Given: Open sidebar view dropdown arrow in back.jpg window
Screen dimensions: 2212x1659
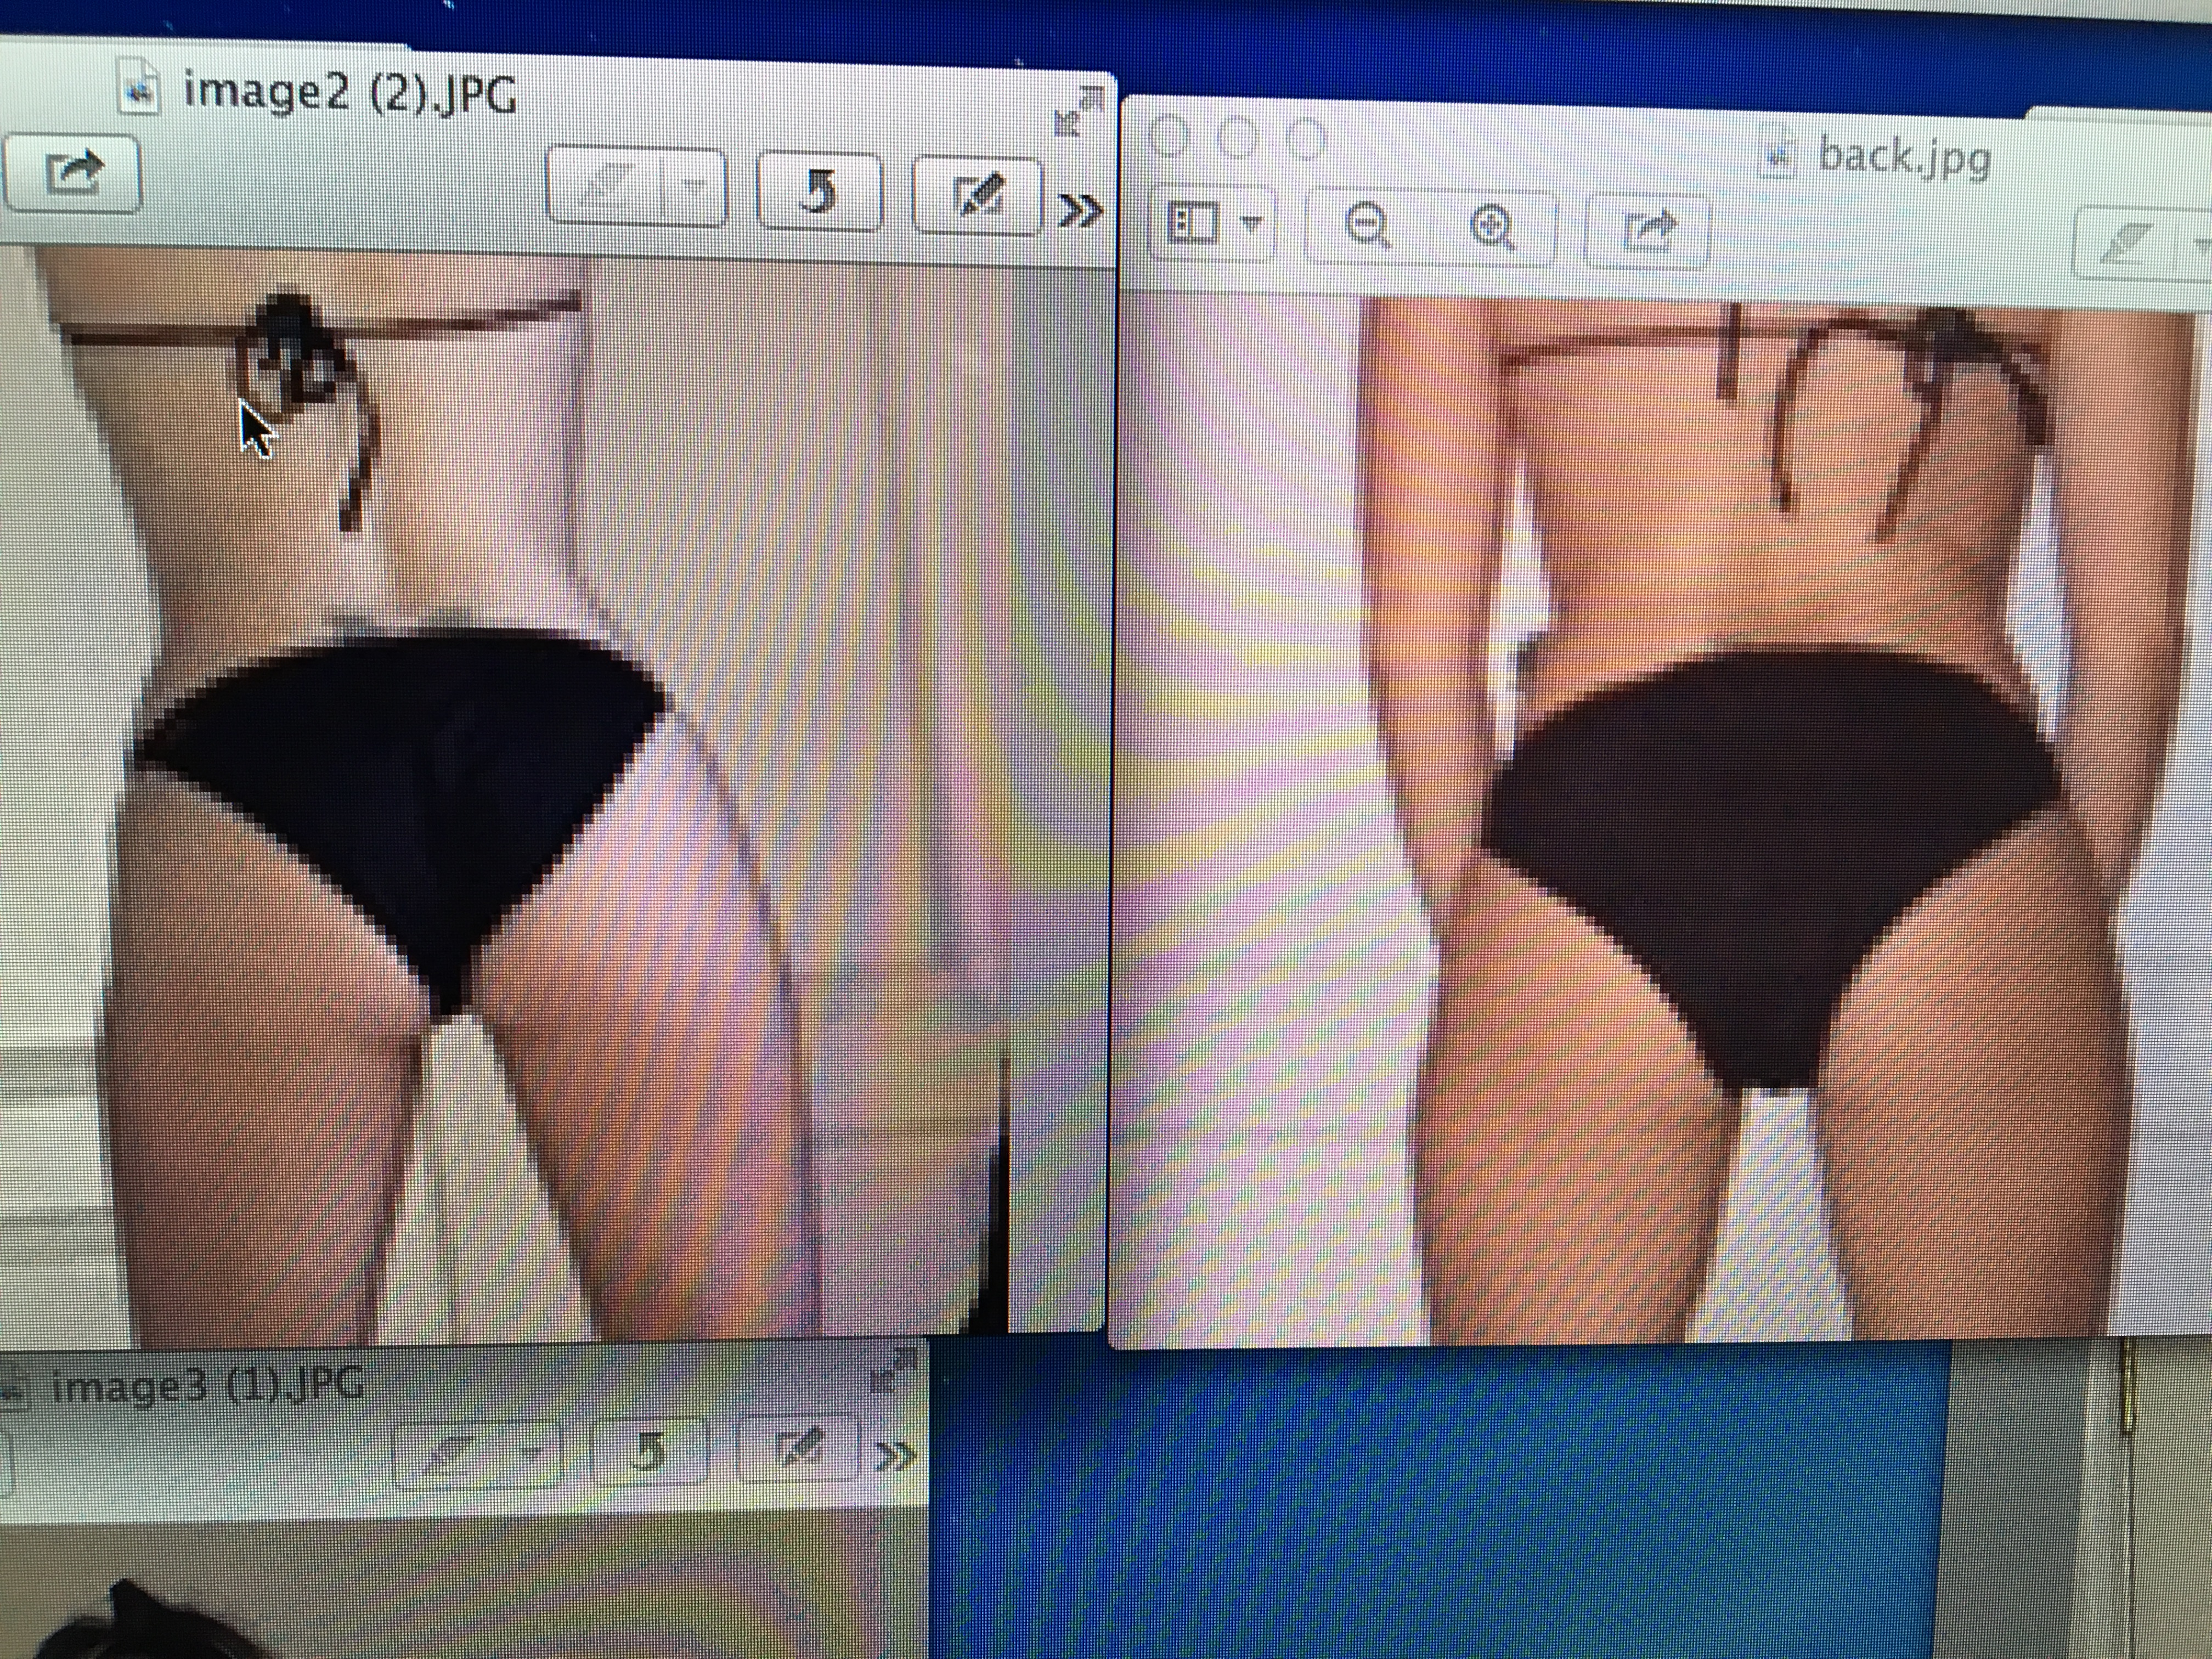Looking at the screenshot, I should coord(1252,224).
